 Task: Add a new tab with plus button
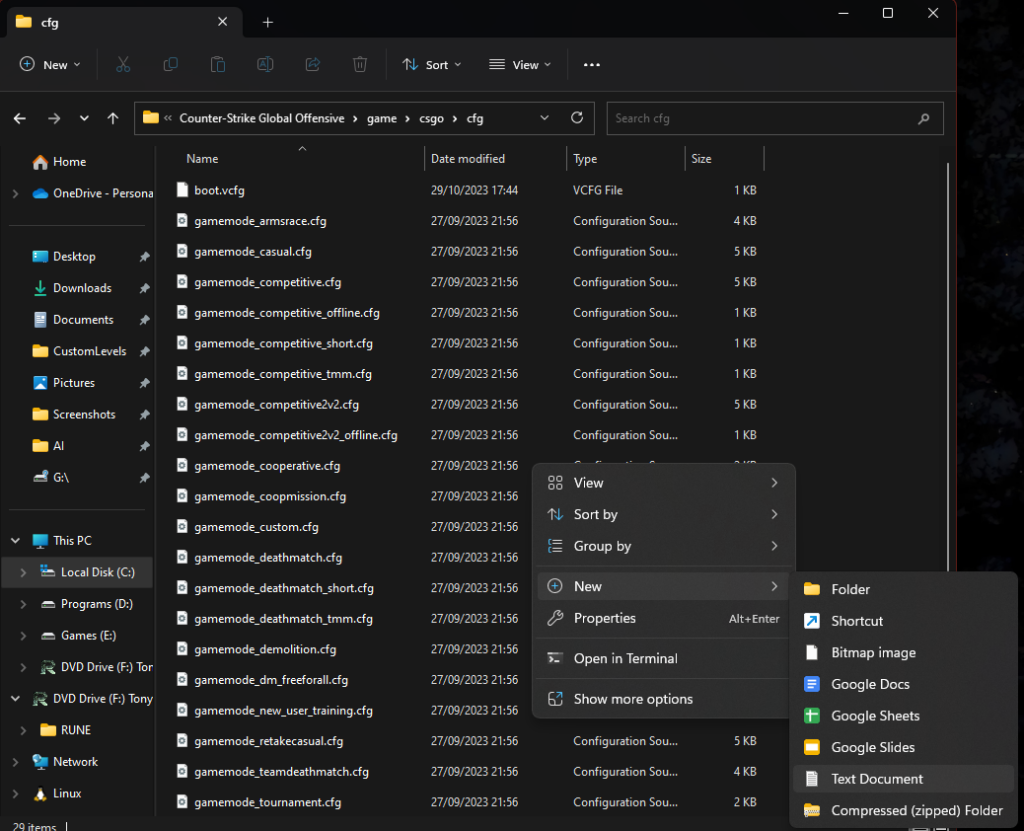[x=268, y=22]
